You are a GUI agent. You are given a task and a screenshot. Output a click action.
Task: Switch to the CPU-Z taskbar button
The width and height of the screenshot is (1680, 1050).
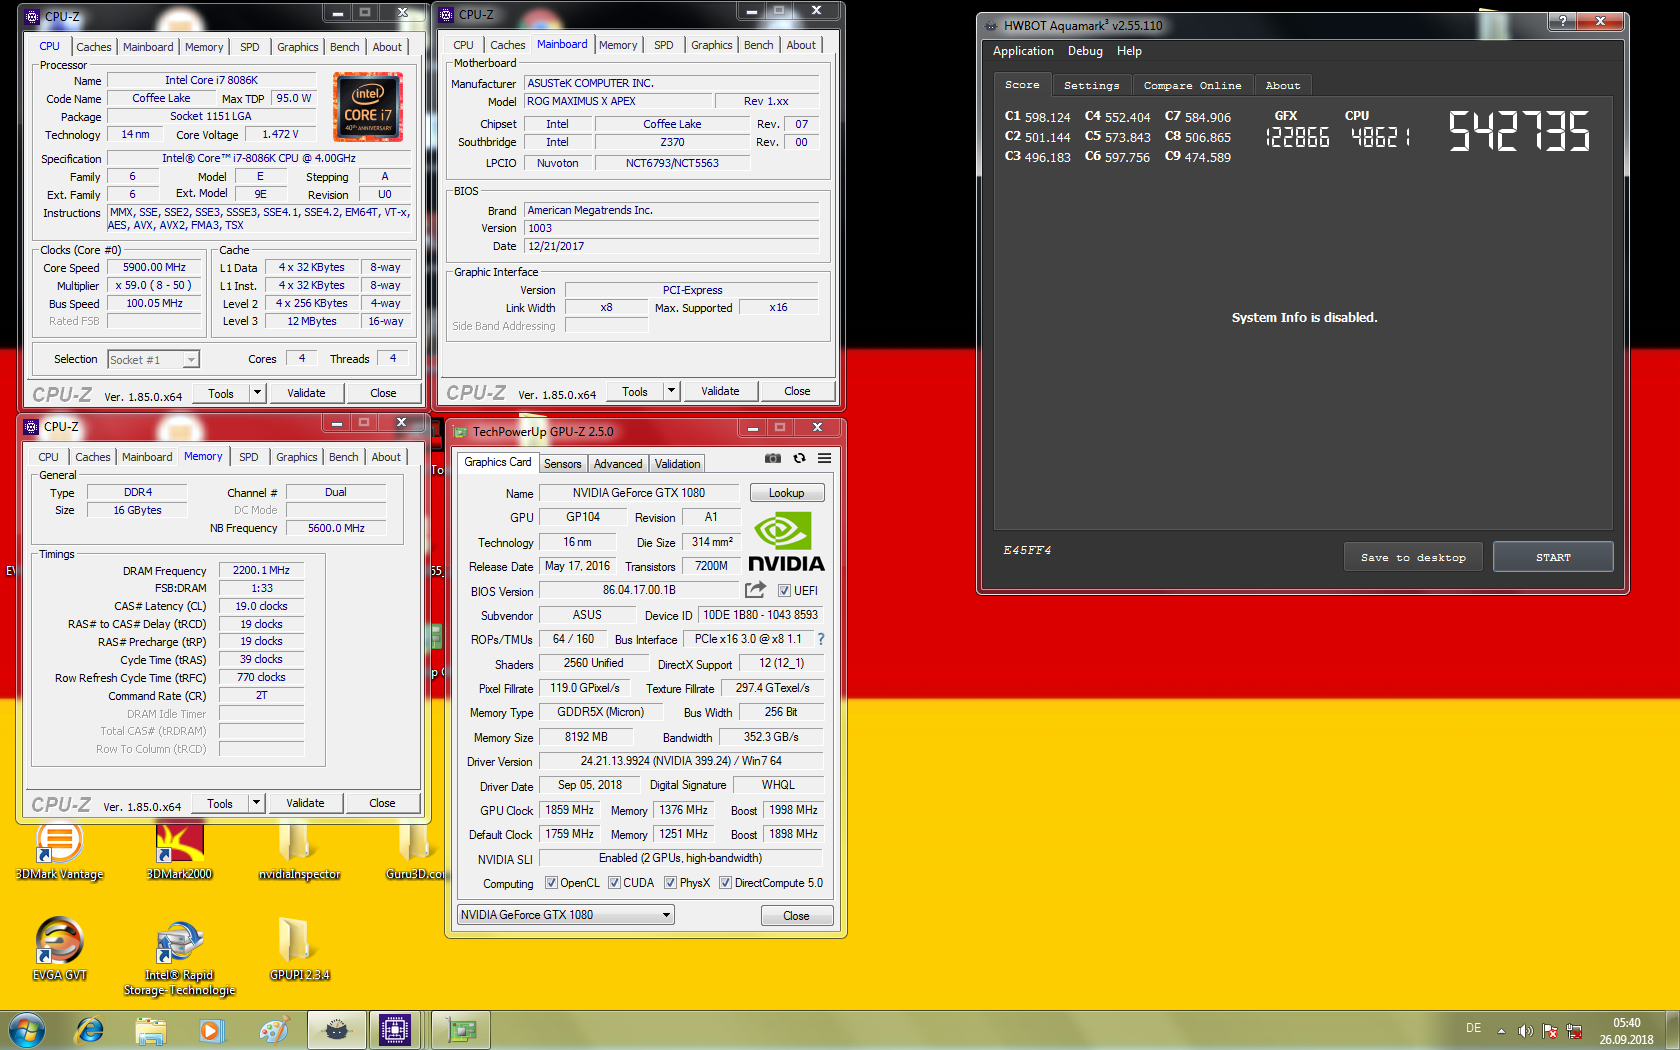tap(395, 1029)
